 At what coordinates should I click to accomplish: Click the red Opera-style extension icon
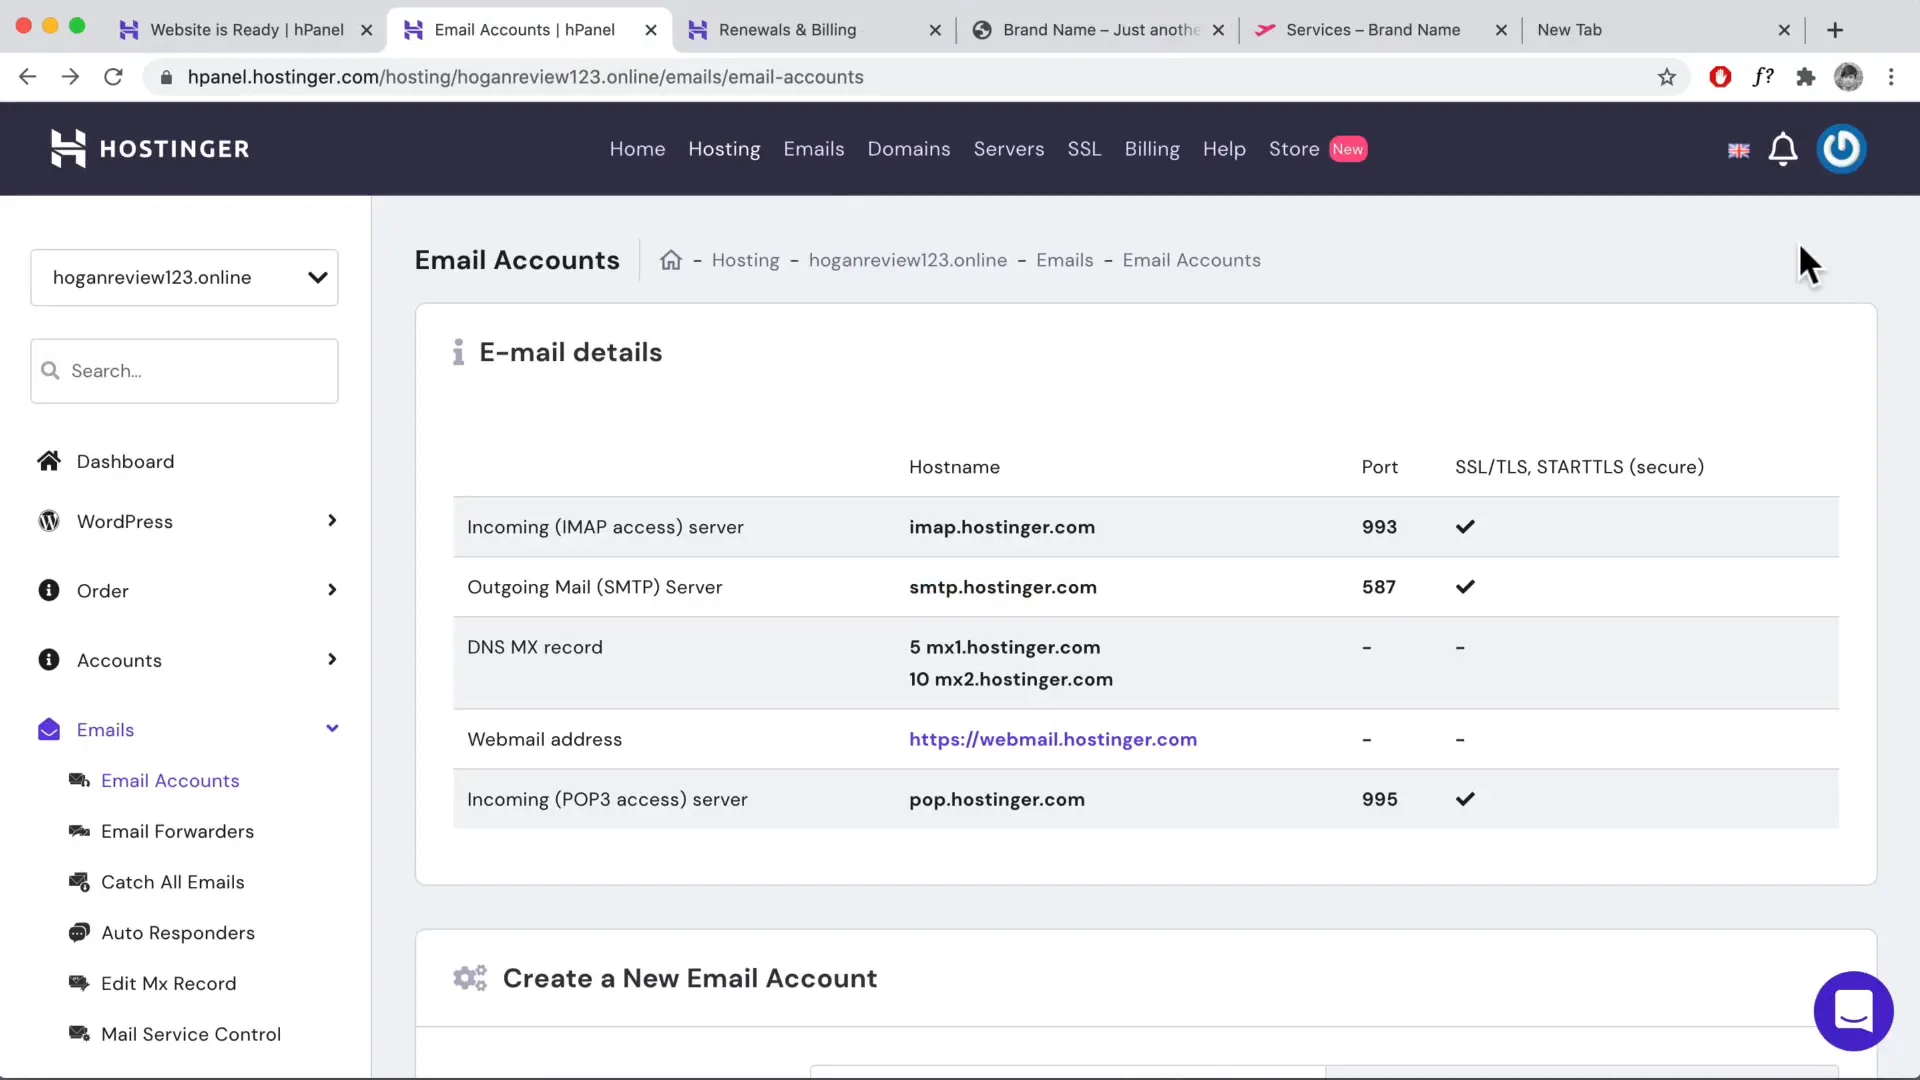[1720, 77]
